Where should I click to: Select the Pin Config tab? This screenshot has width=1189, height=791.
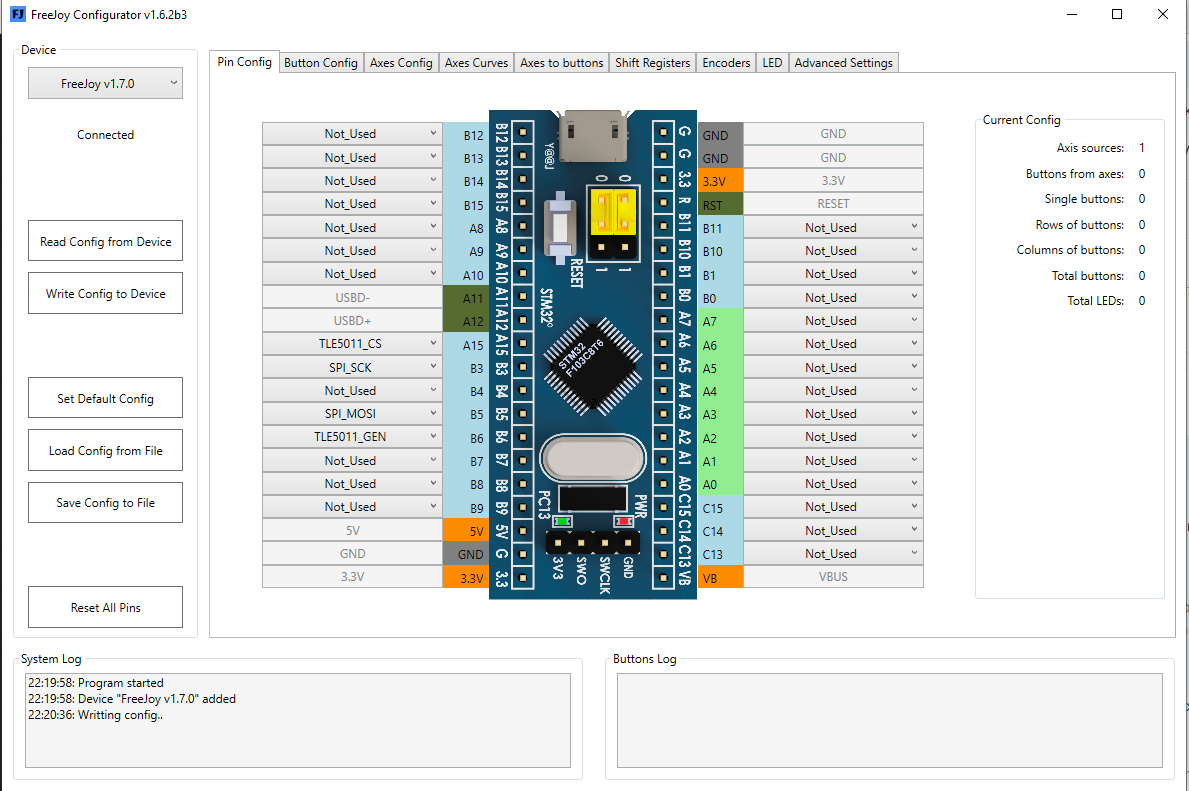244,62
